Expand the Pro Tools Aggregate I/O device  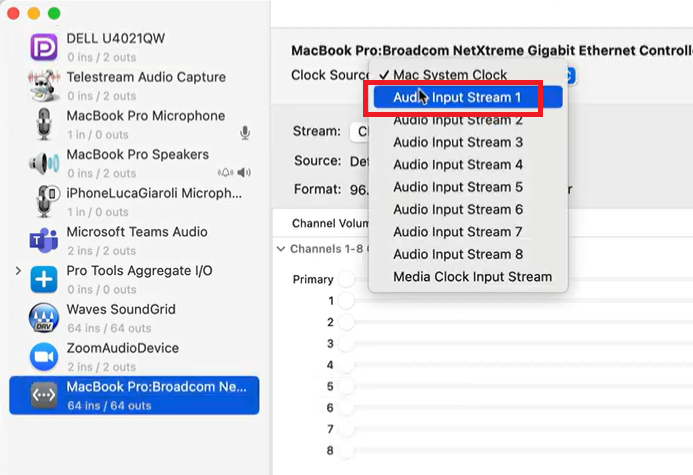click(x=18, y=270)
